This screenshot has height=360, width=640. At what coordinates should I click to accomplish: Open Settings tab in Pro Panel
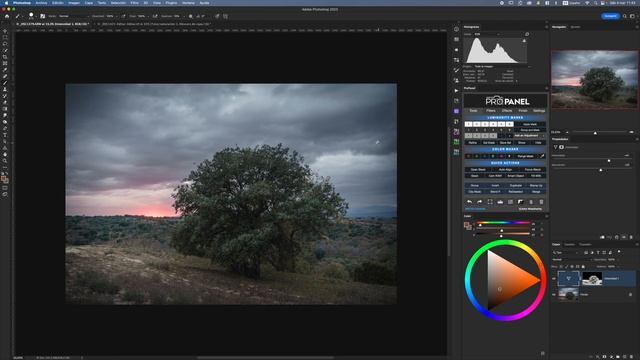[539, 111]
